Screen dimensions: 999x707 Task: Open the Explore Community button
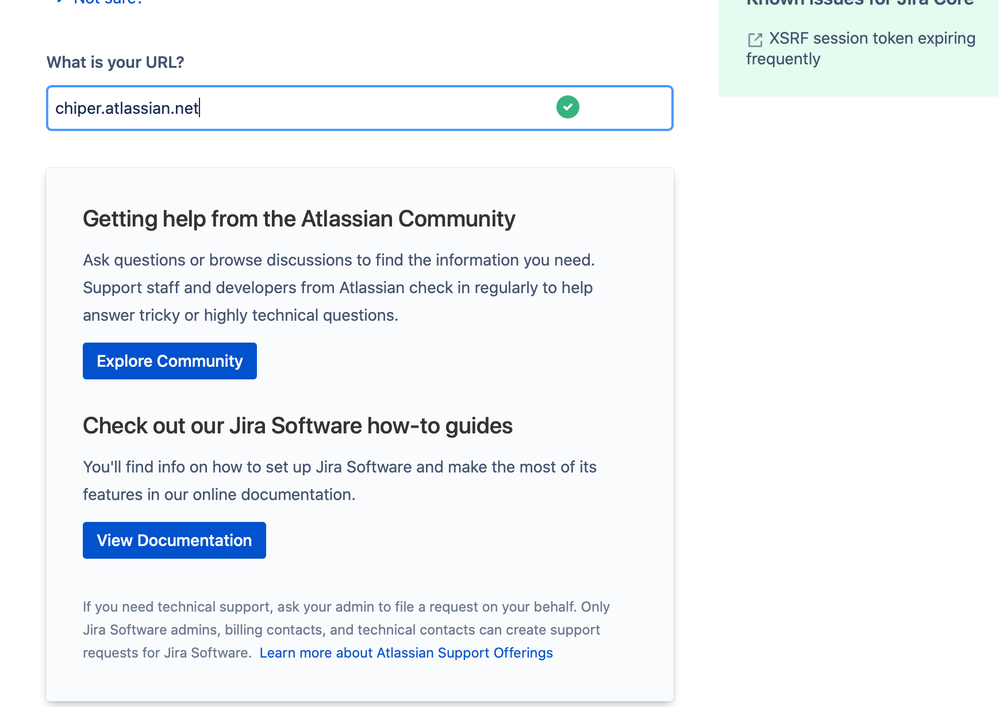[x=169, y=361]
